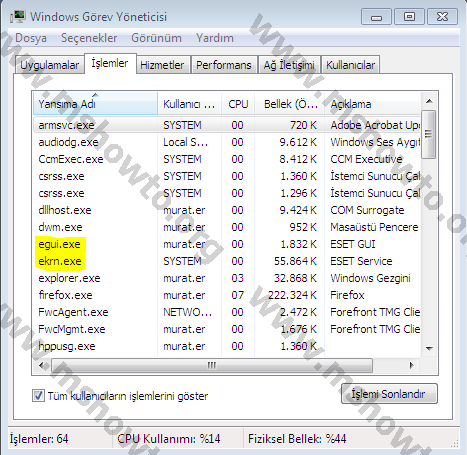Click the horizontal scrollbar right arrow
The width and height of the screenshot is (467, 455).
(x=412, y=365)
